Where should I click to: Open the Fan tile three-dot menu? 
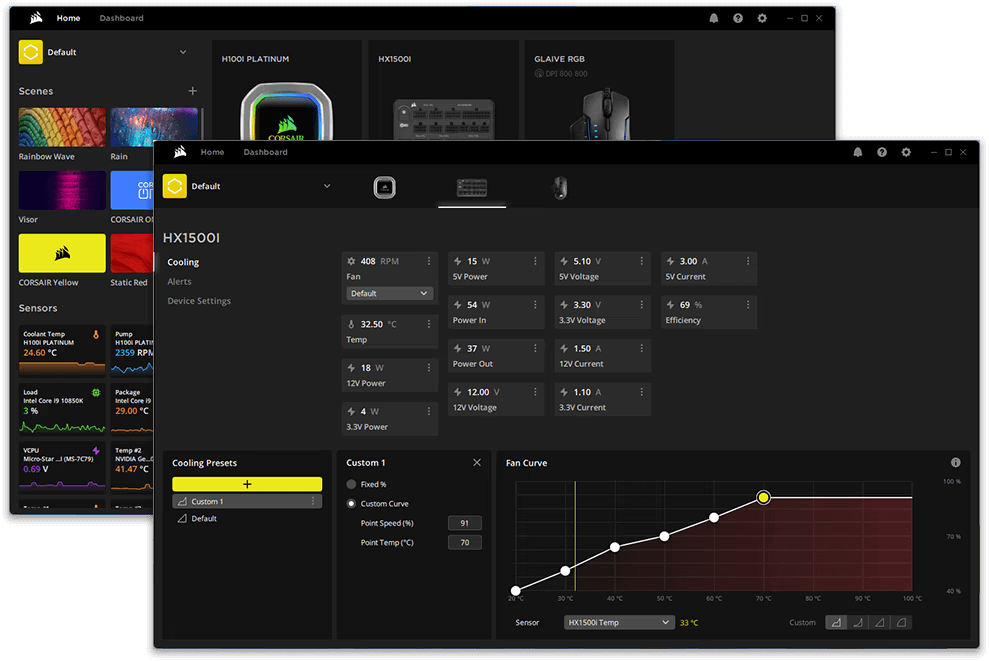pos(429,261)
